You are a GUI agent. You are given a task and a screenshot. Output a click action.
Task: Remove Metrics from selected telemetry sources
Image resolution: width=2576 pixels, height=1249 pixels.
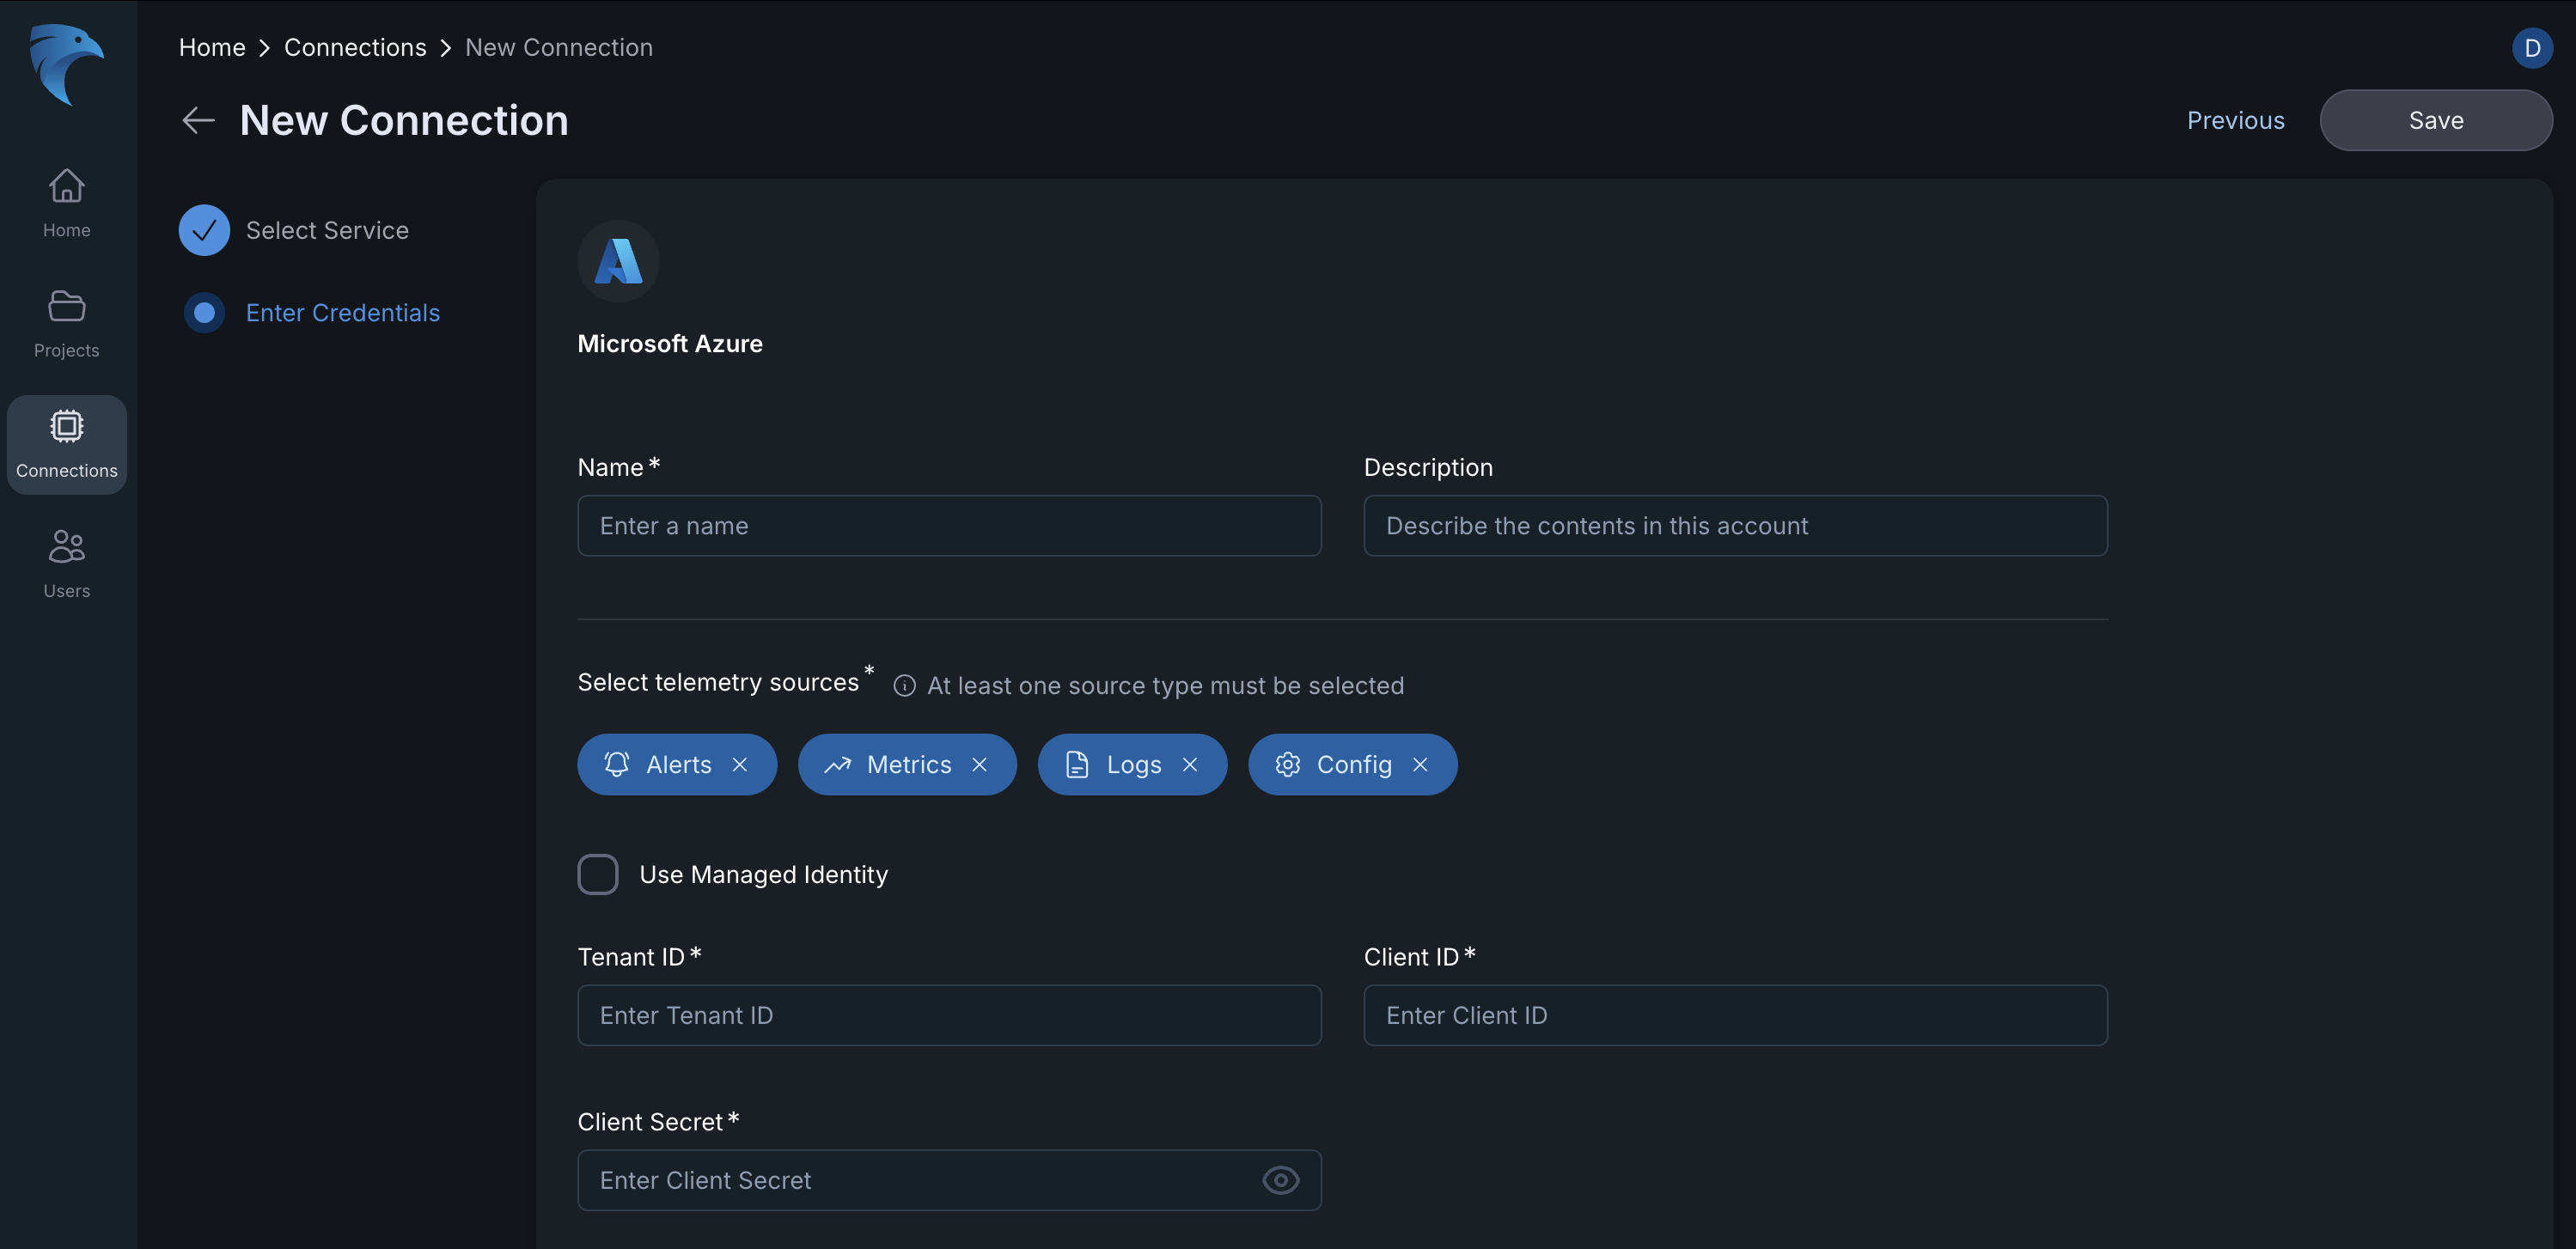[980, 764]
